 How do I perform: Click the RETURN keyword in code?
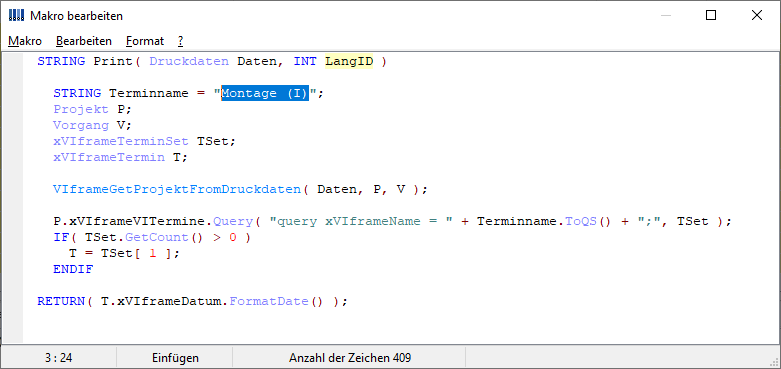[61, 301]
